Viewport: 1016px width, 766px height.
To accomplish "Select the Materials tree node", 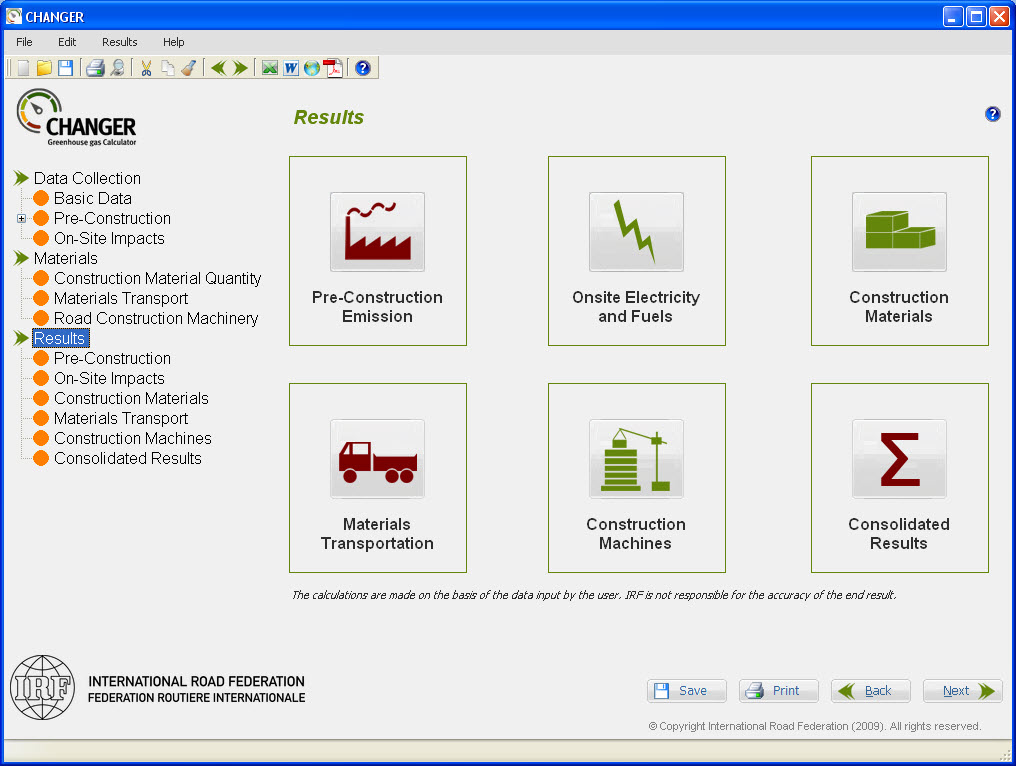I will click(x=65, y=259).
